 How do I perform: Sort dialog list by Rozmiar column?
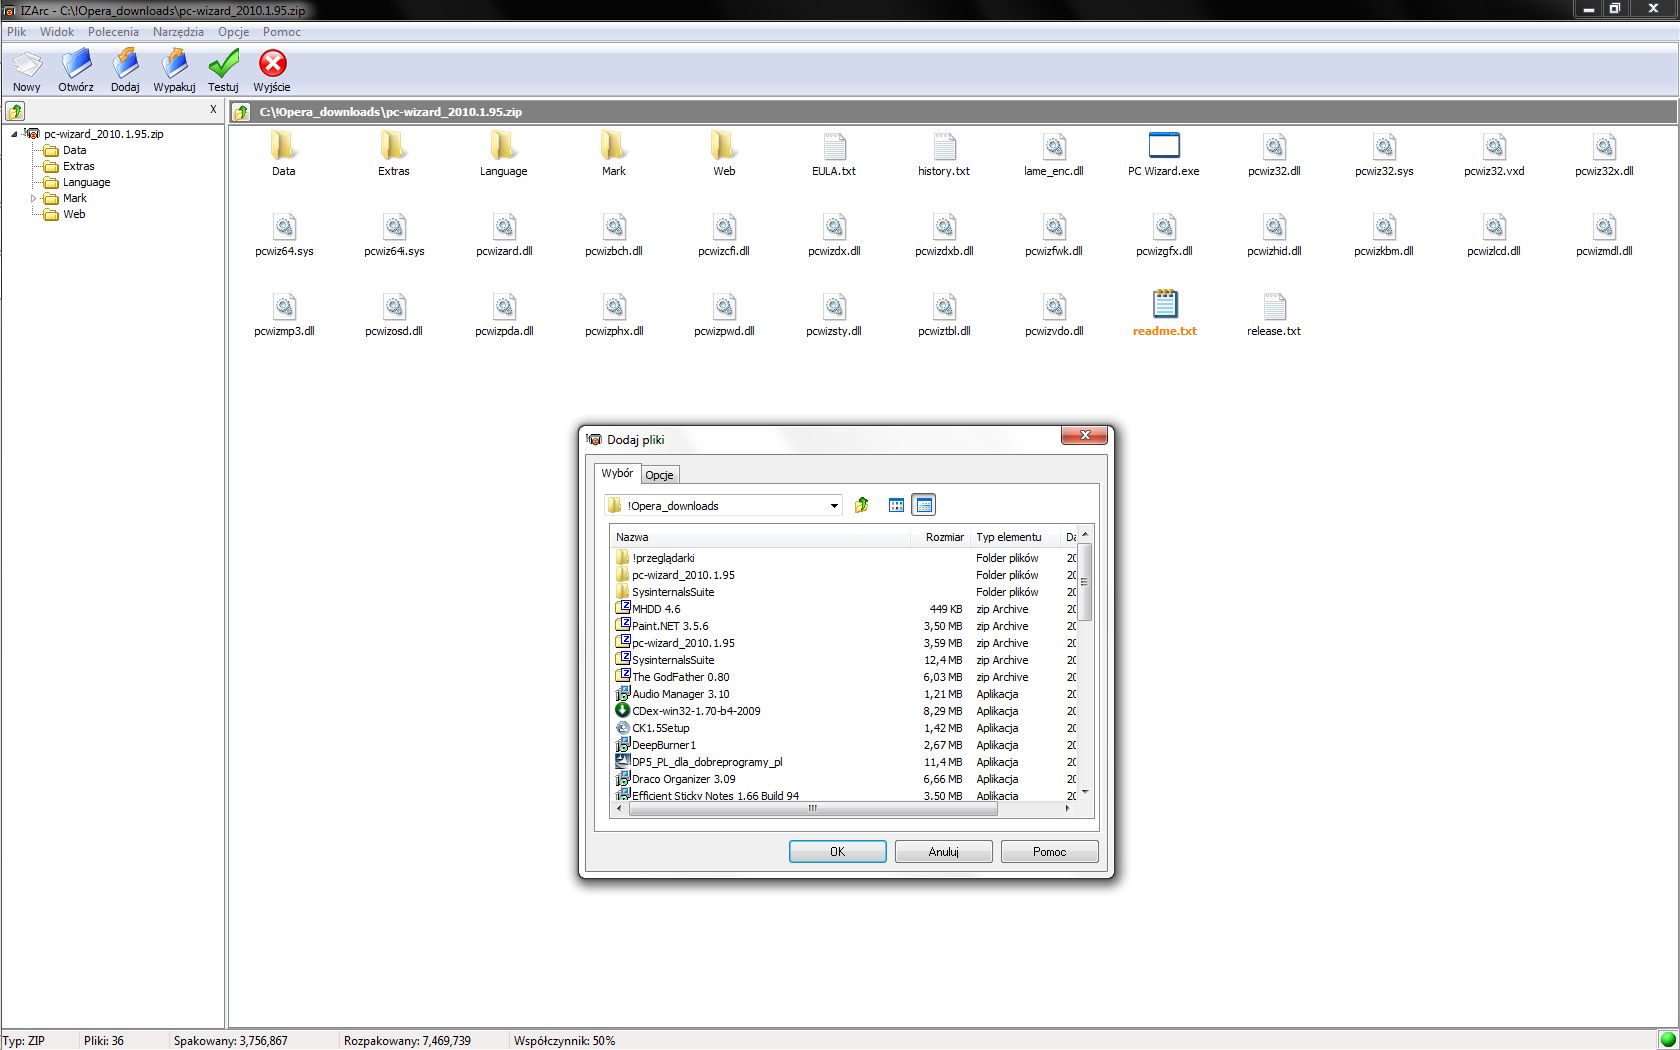coord(940,537)
